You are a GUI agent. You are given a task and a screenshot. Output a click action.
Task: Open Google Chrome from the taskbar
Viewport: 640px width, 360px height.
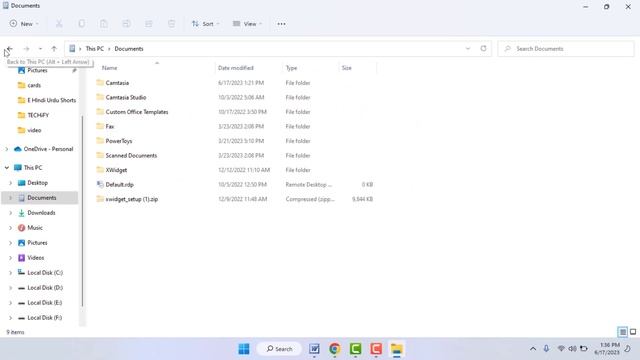335,349
